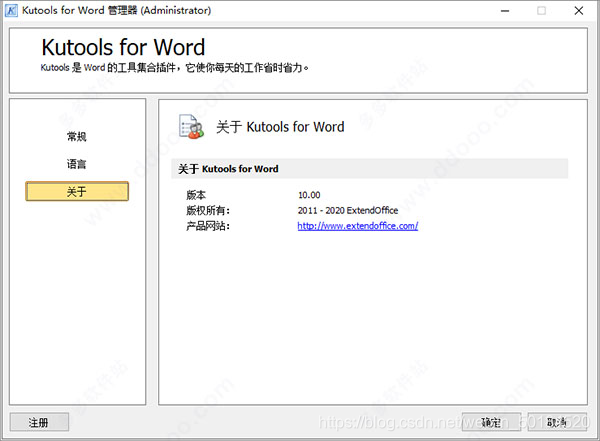Click the Kutools K icon in title bar
Screen dimensions: 600x441
pyautogui.click(x=11, y=10)
